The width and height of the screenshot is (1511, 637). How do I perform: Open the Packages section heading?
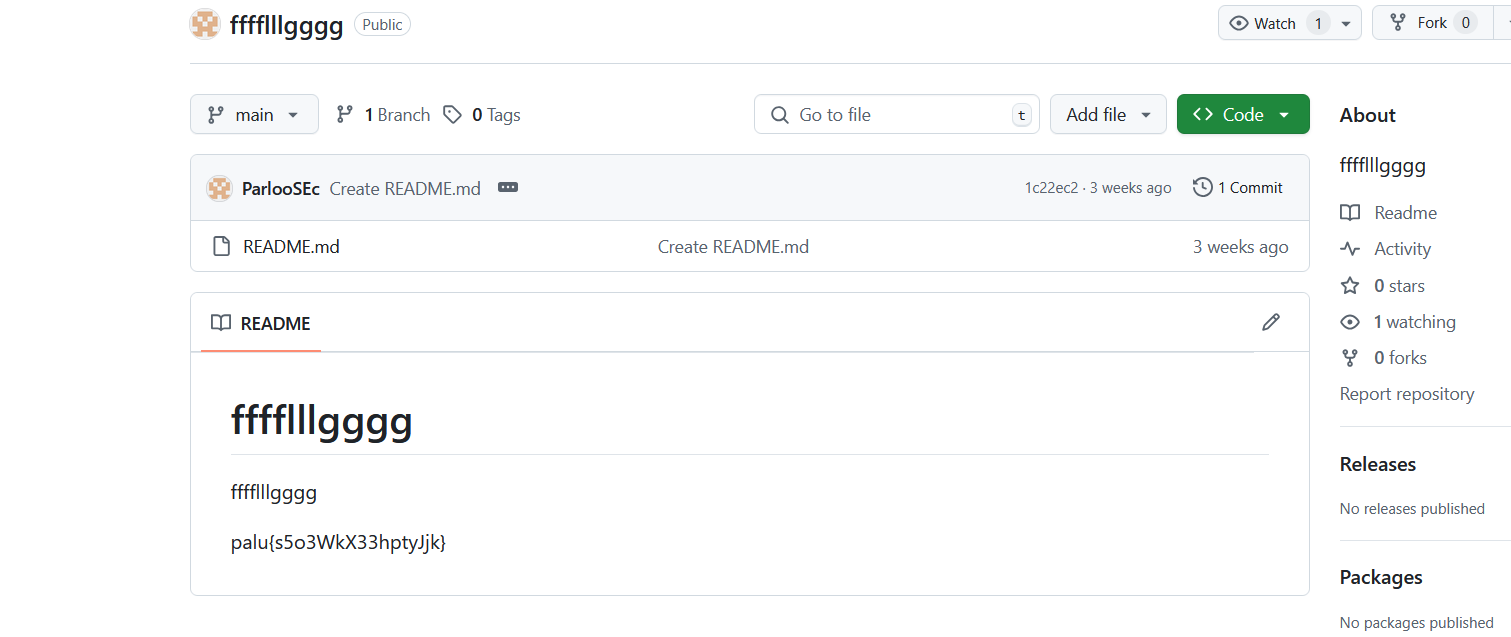pyautogui.click(x=1381, y=577)
